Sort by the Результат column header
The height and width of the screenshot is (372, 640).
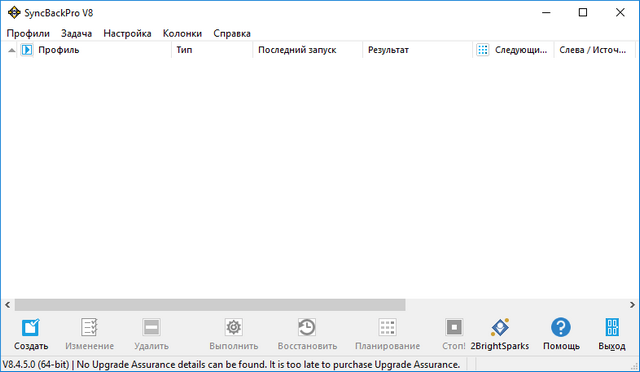(417, 50)
